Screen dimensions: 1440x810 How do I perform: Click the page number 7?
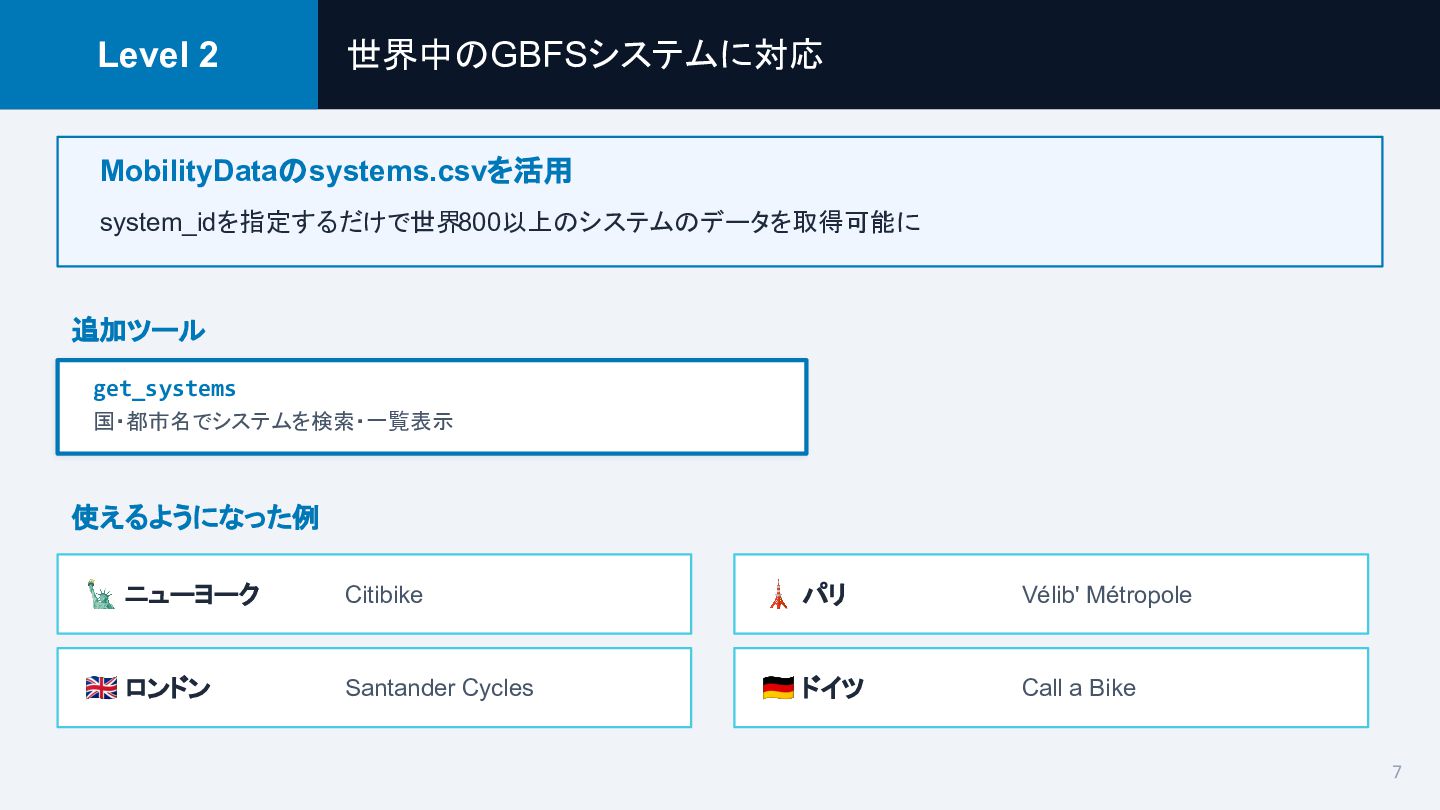pyautogui.click(x=1397, y=772)
